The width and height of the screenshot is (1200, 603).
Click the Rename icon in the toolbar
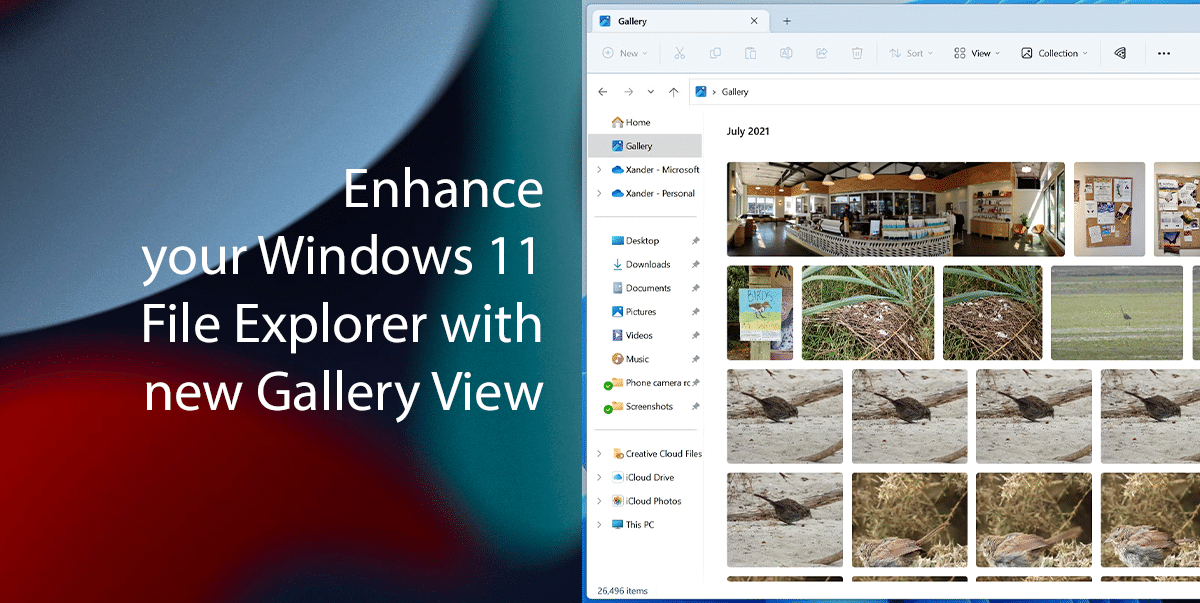tap(786, 52)
